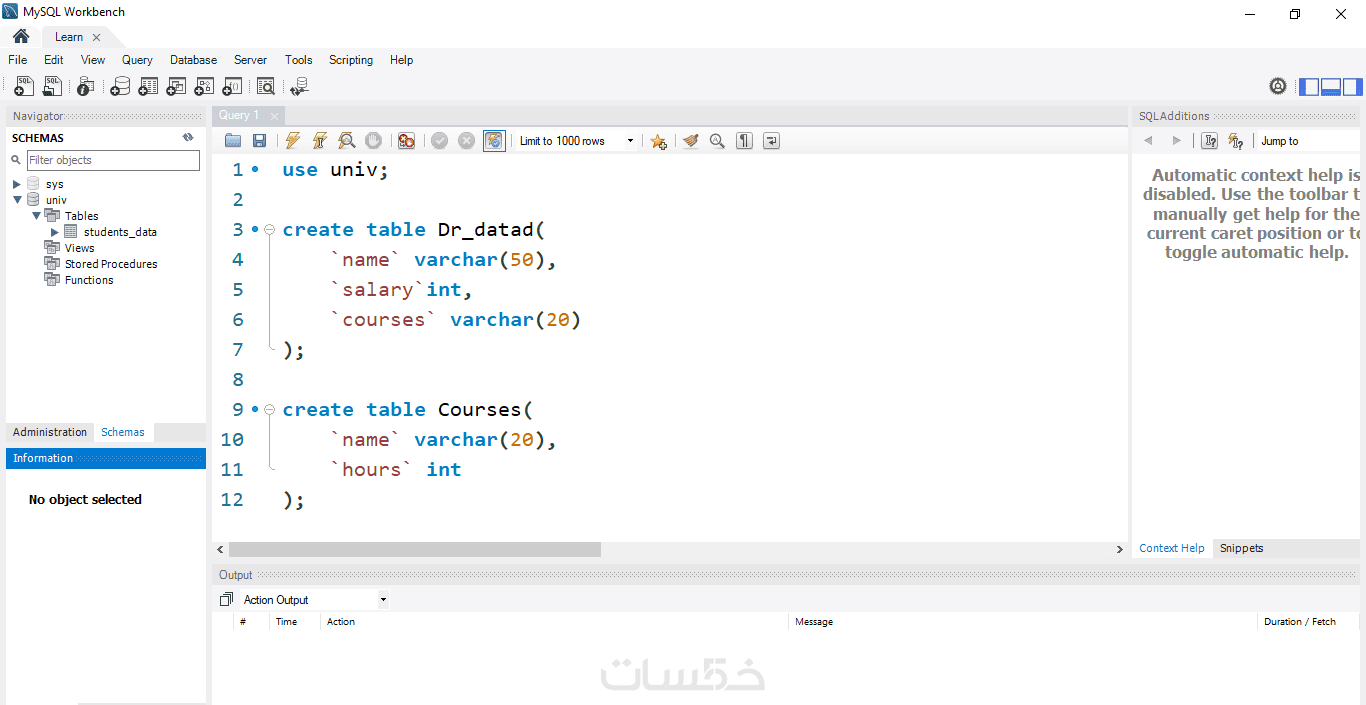Select the Views tree item

coord(79,248)
